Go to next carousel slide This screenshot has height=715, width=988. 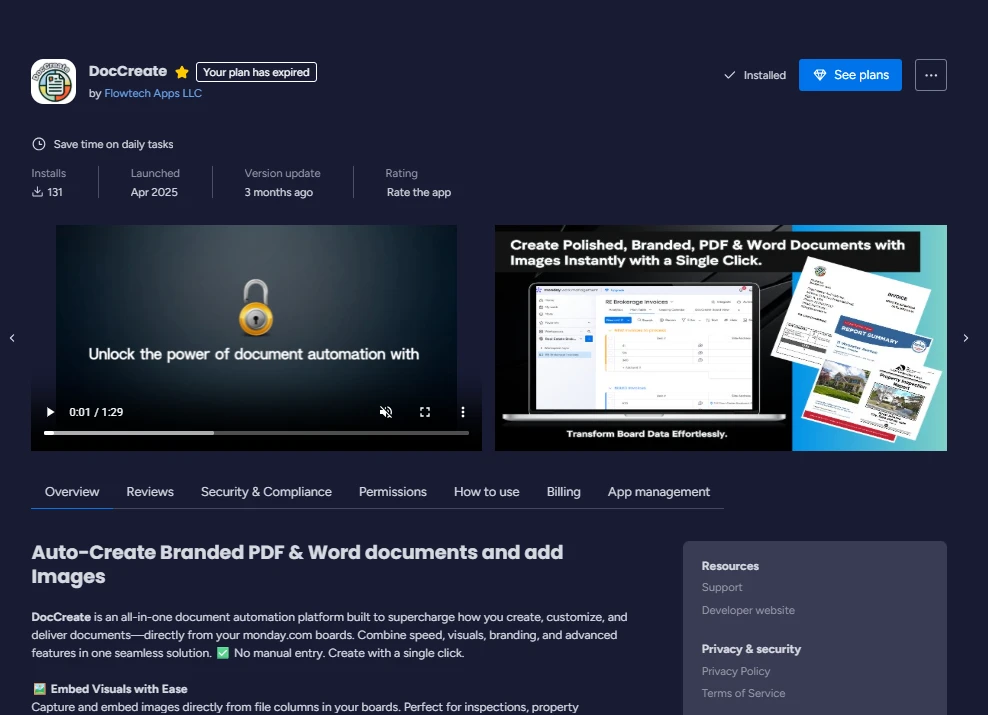point(965,338)
